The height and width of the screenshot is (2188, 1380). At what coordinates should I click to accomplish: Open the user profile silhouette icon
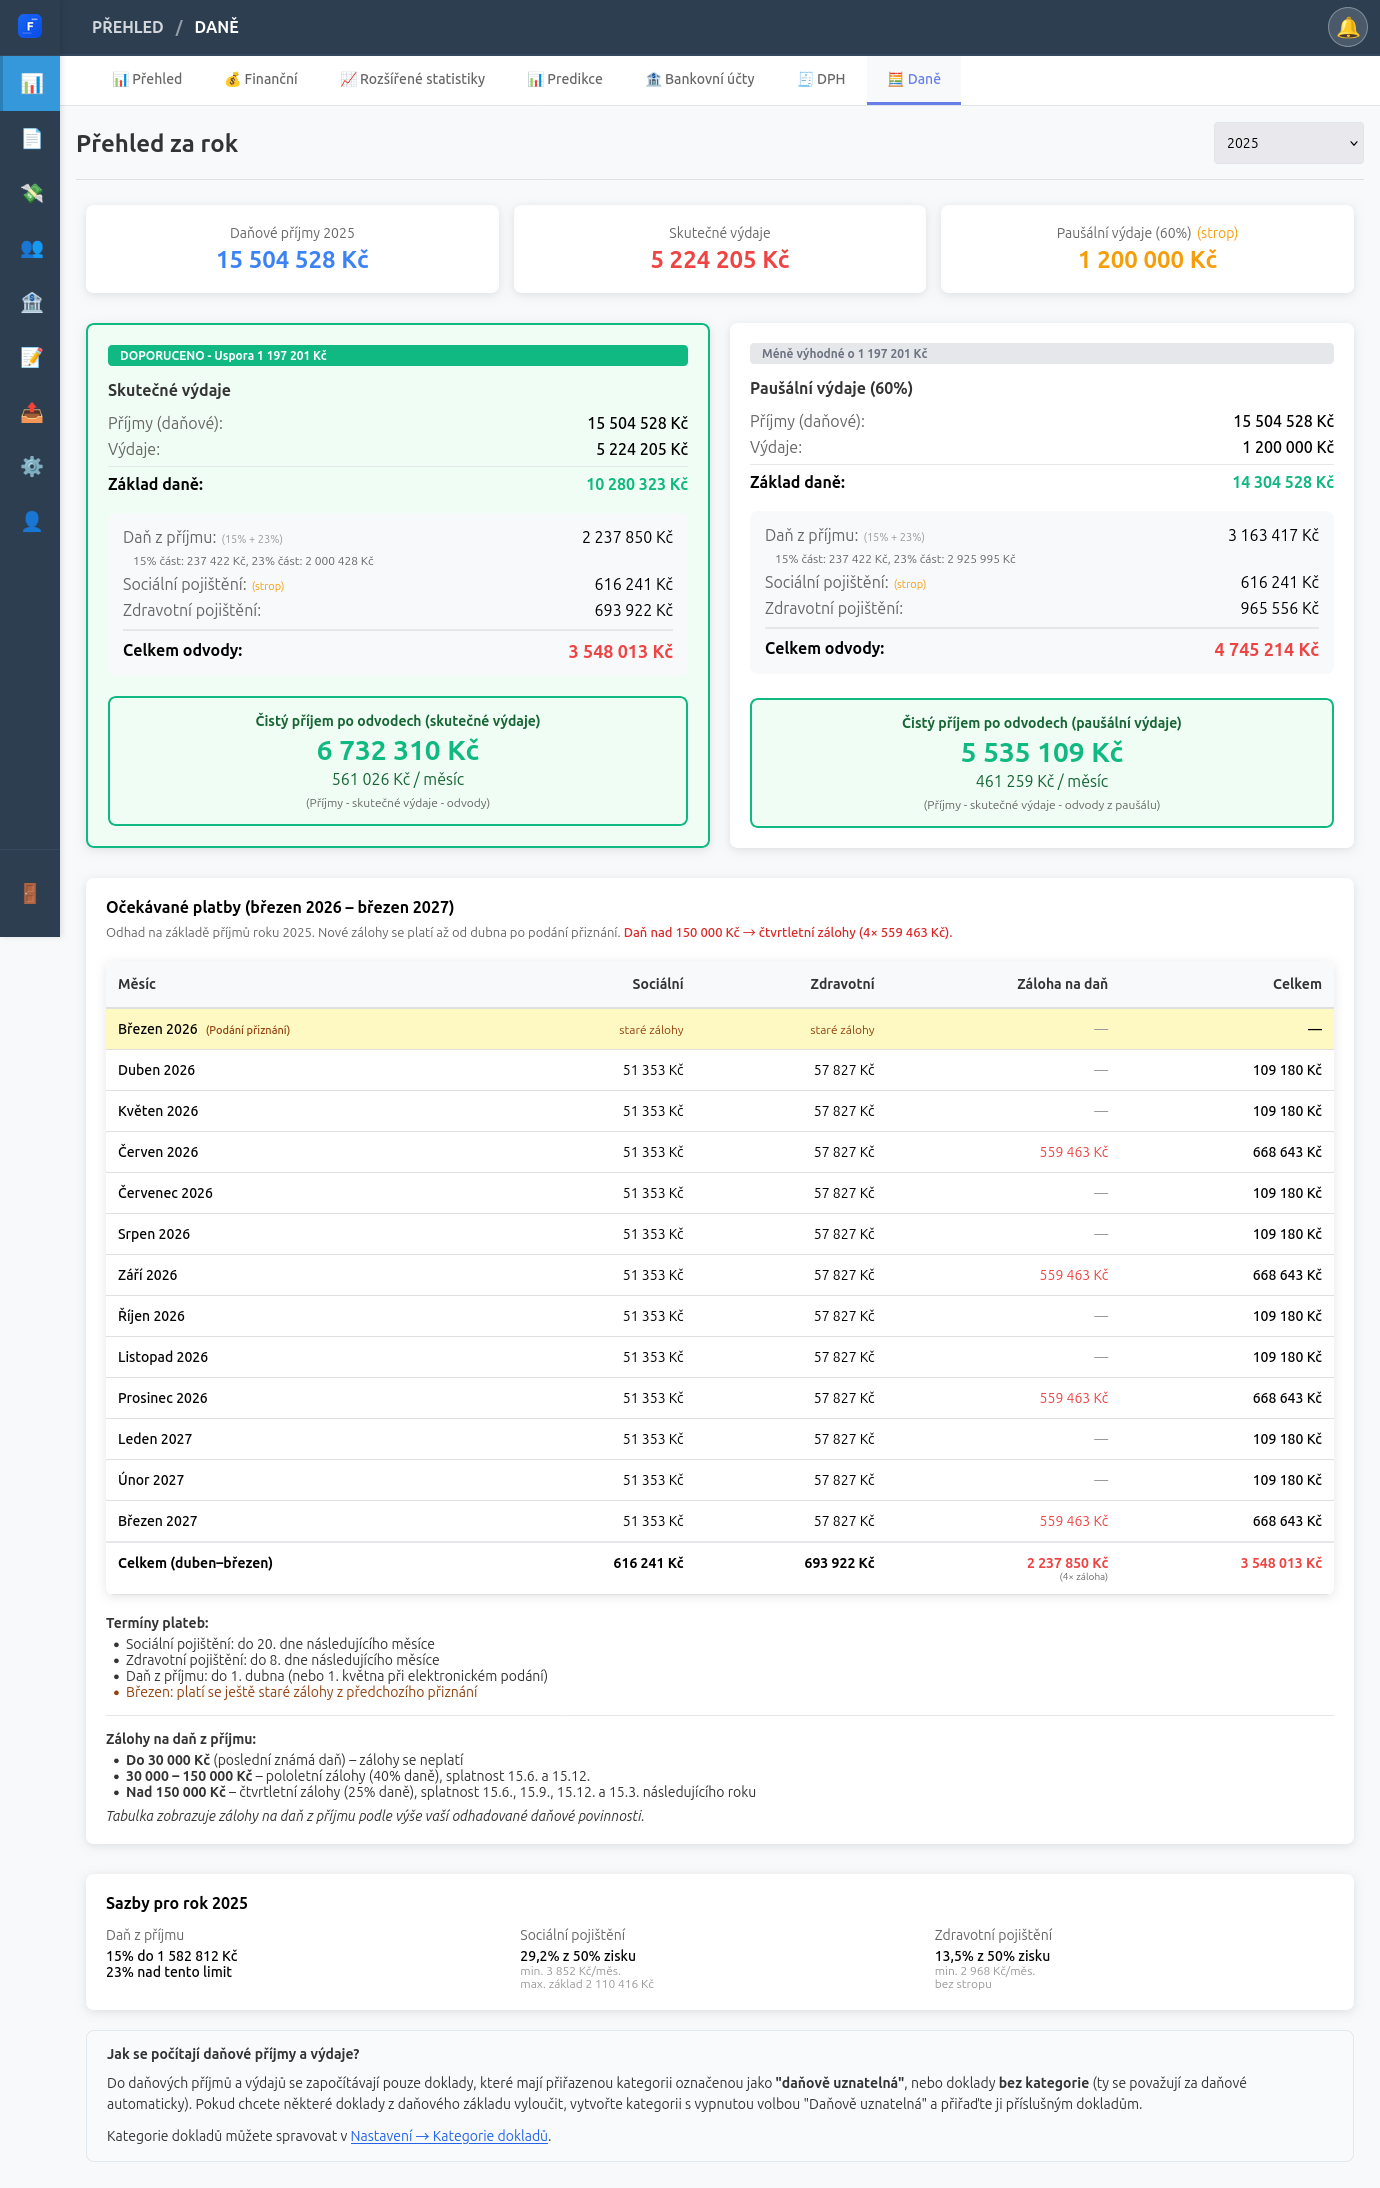tap(31, 521)
